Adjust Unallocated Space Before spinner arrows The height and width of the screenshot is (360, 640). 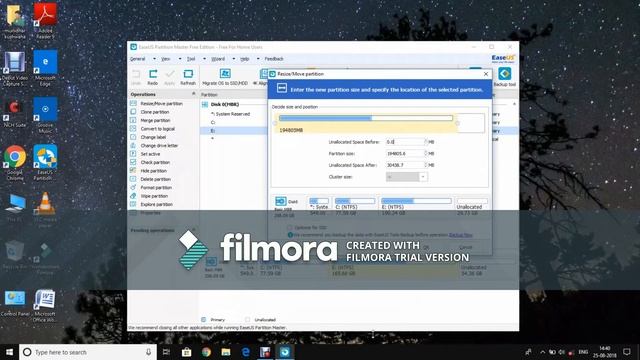[x=426, y=142]
